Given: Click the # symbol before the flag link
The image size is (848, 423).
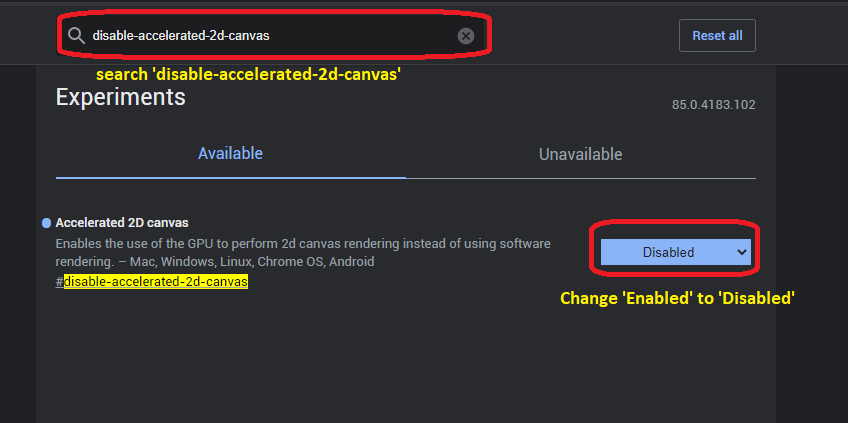Looking at the screenshot, I should pos(59,282).
